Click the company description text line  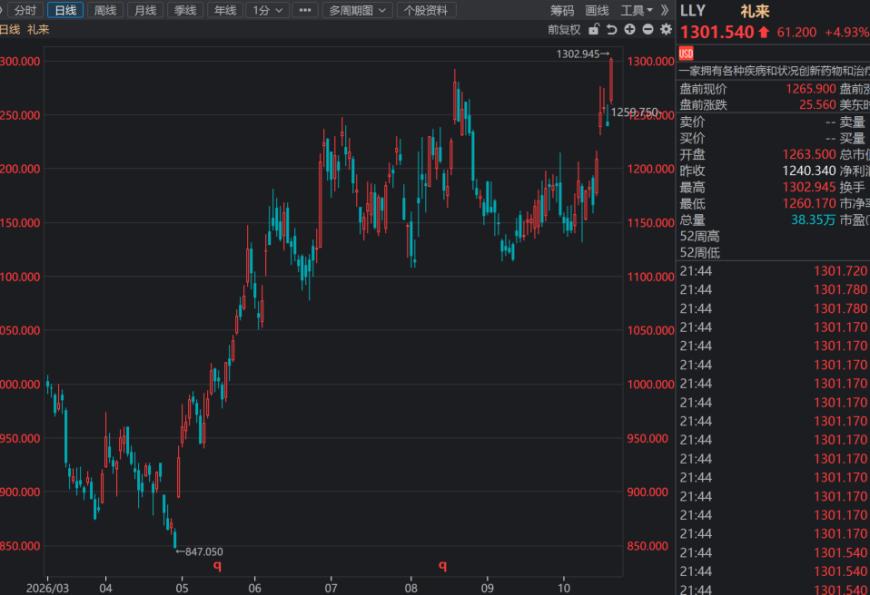[774, 70]
